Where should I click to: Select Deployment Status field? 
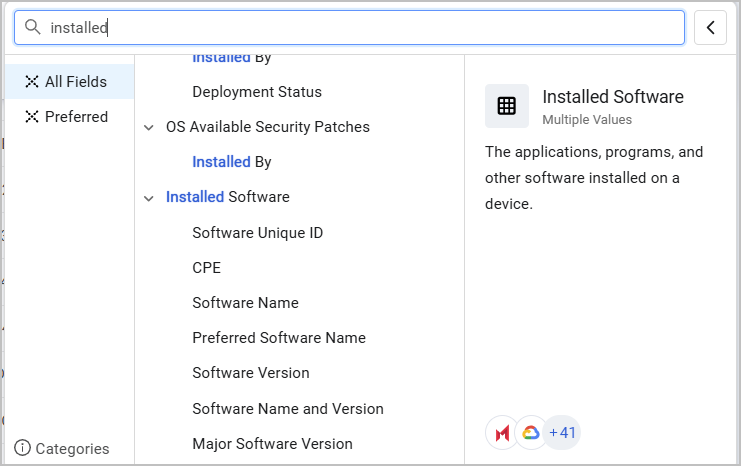pyautogui.click(x=257, y=92)
